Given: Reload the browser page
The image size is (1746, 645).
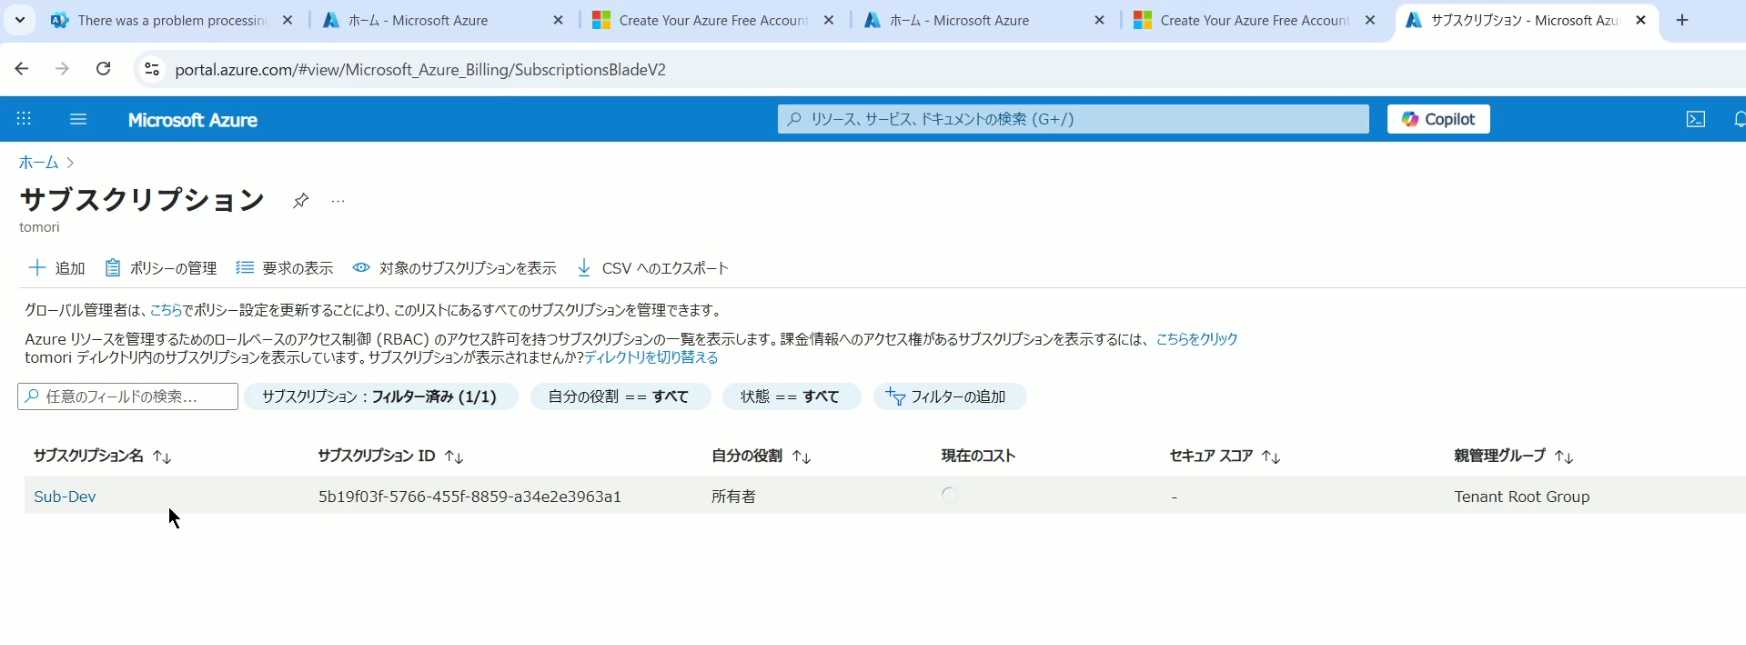Looking at the screenshot, I should point(103,69).
